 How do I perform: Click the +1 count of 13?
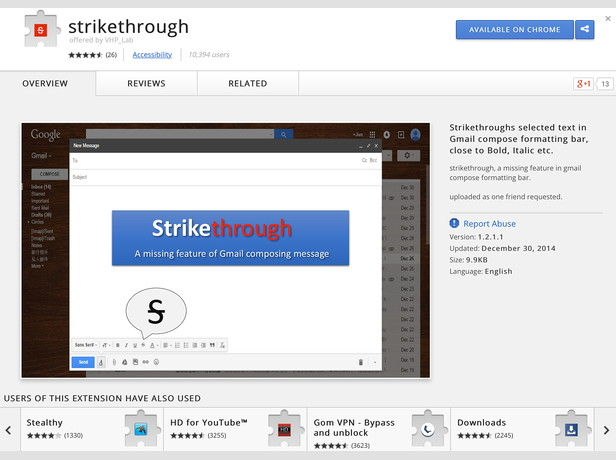coord(605,84)
